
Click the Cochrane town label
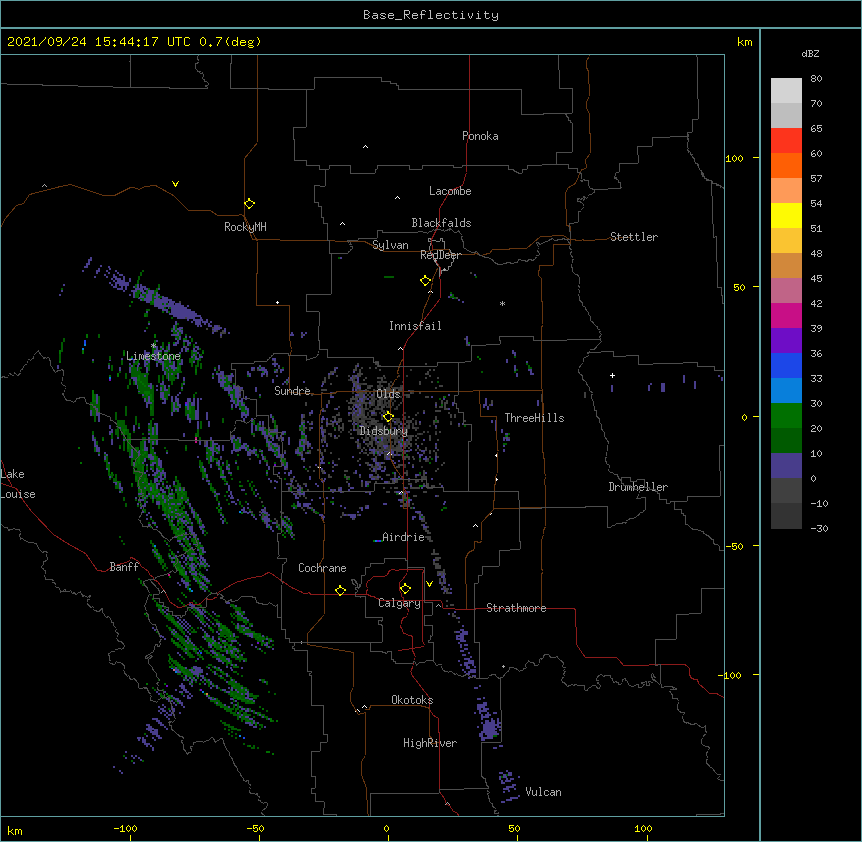(x=322, y=568)
